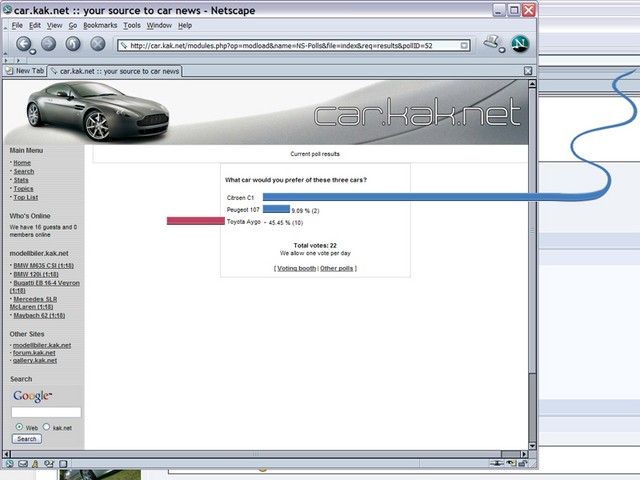
Task: Click the horizontal scrollbar right arrow
Action: [524, 454]
